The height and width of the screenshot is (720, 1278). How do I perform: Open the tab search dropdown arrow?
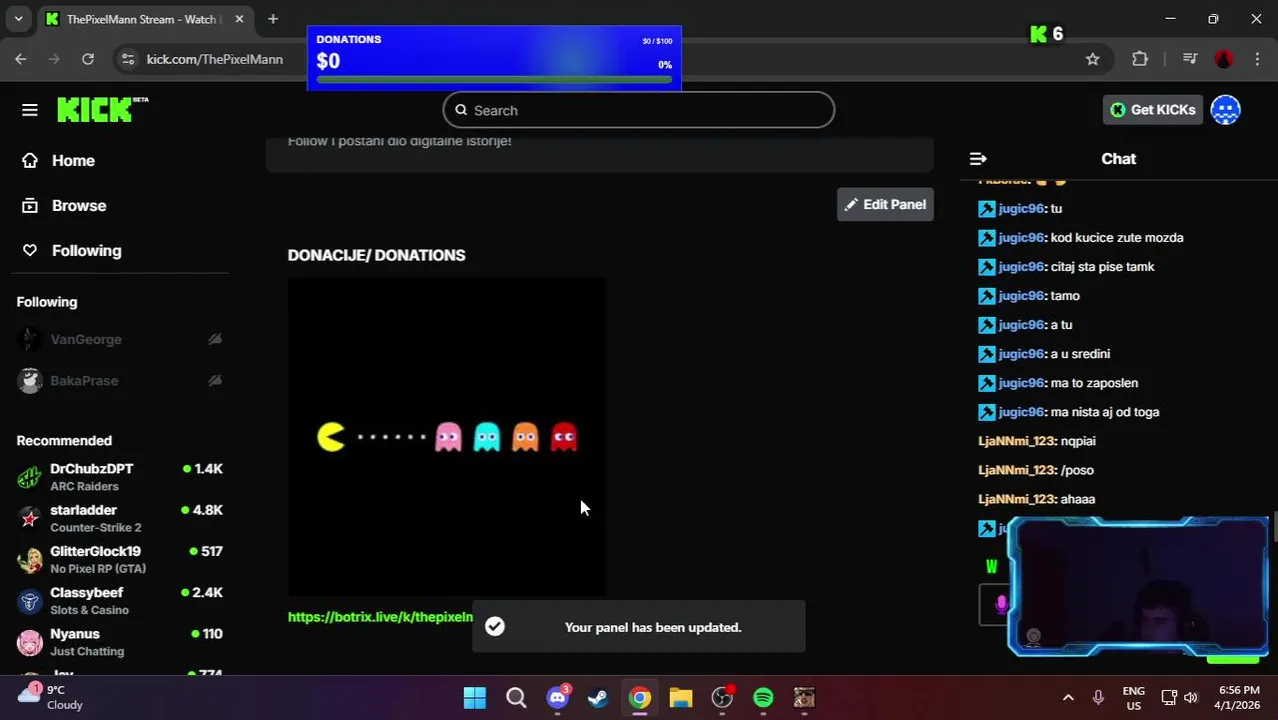18,19
